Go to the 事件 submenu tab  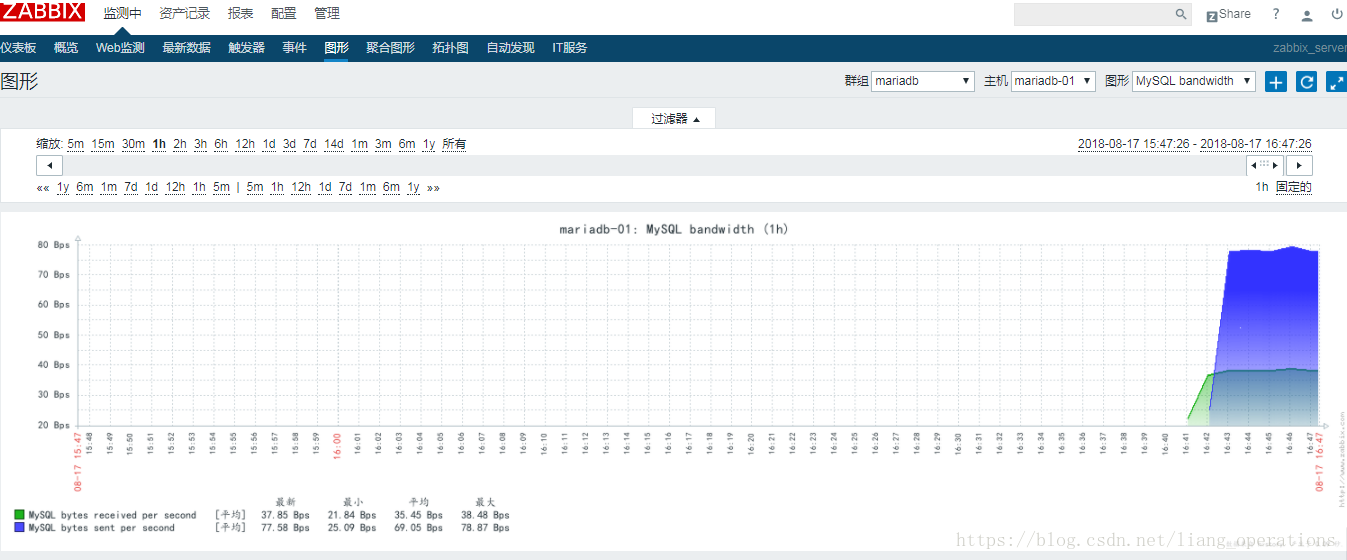(294, 48)
